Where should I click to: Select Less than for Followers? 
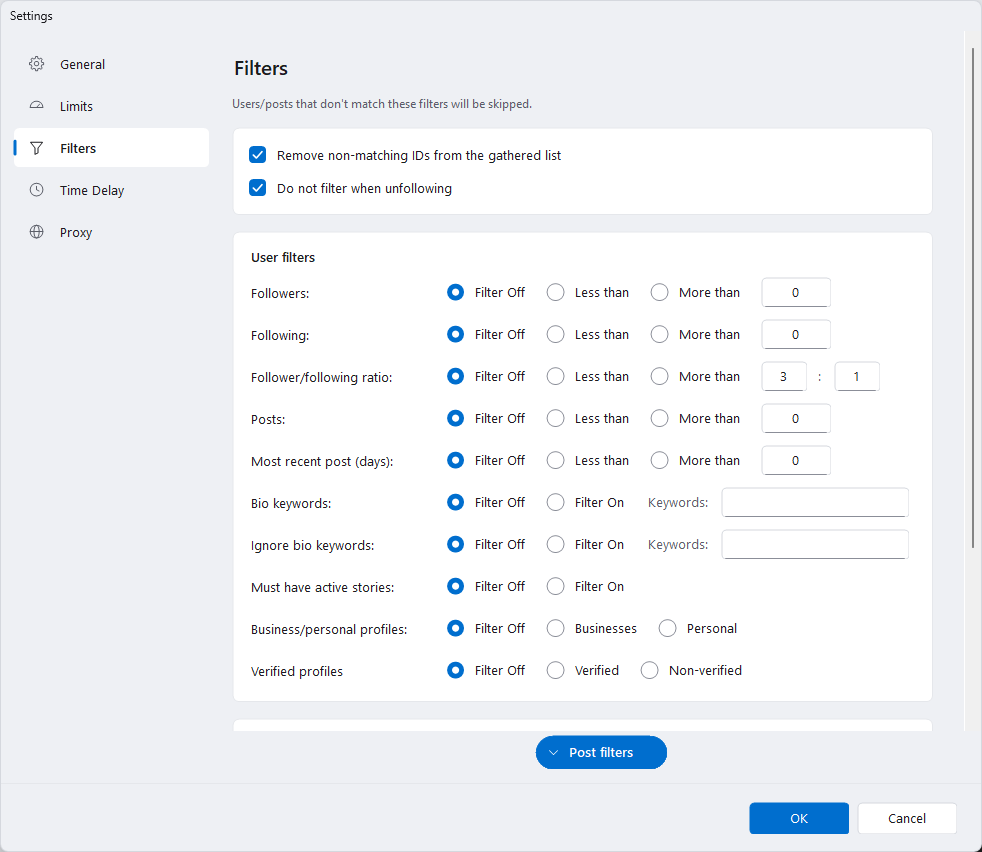tap(555, 293)
